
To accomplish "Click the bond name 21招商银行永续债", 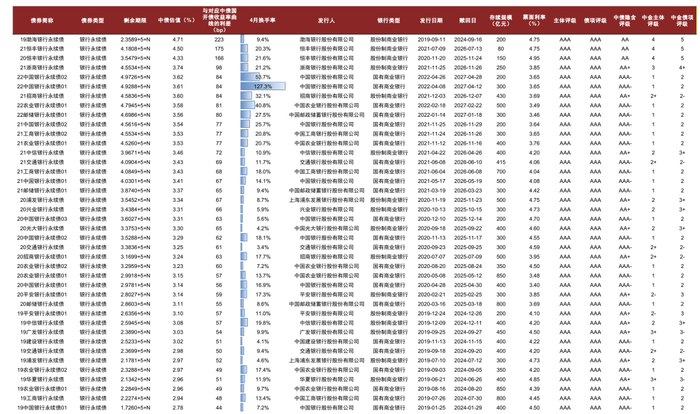I will click(42, 96).
